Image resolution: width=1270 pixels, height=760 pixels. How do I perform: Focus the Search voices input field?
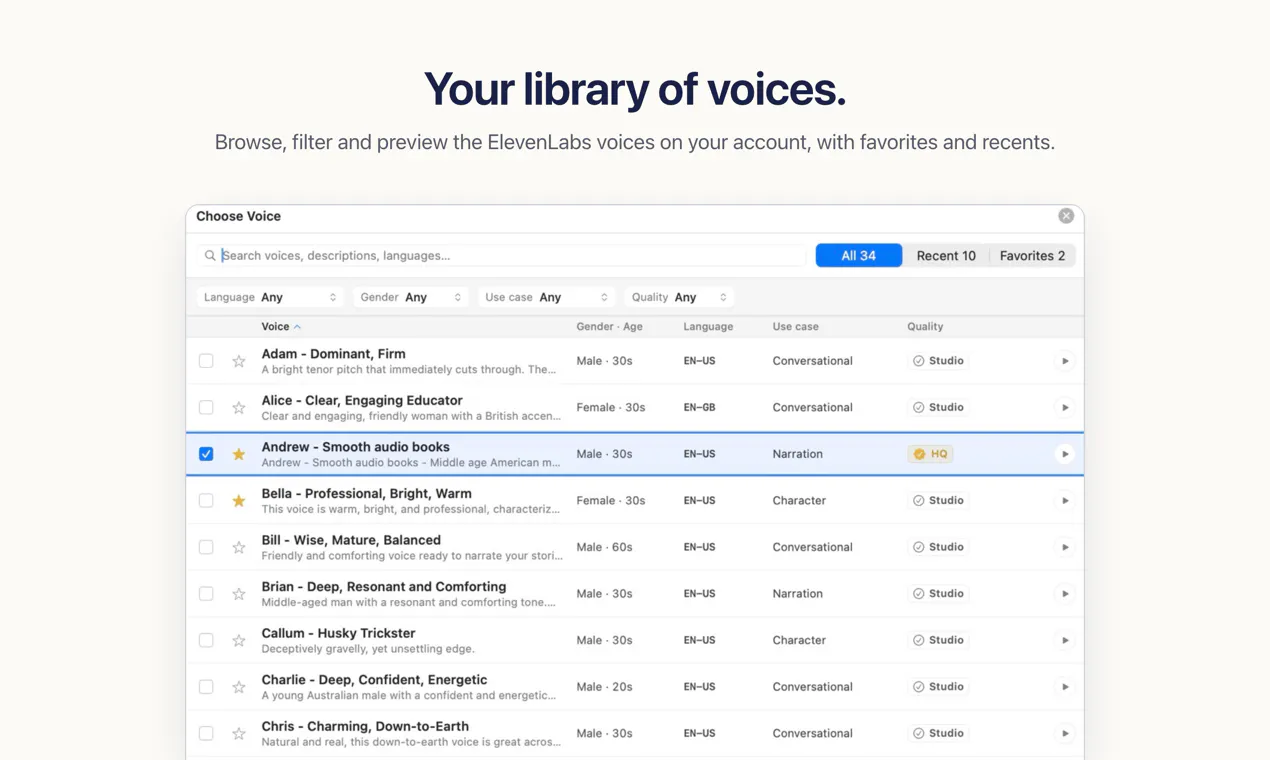coord(501,256)
